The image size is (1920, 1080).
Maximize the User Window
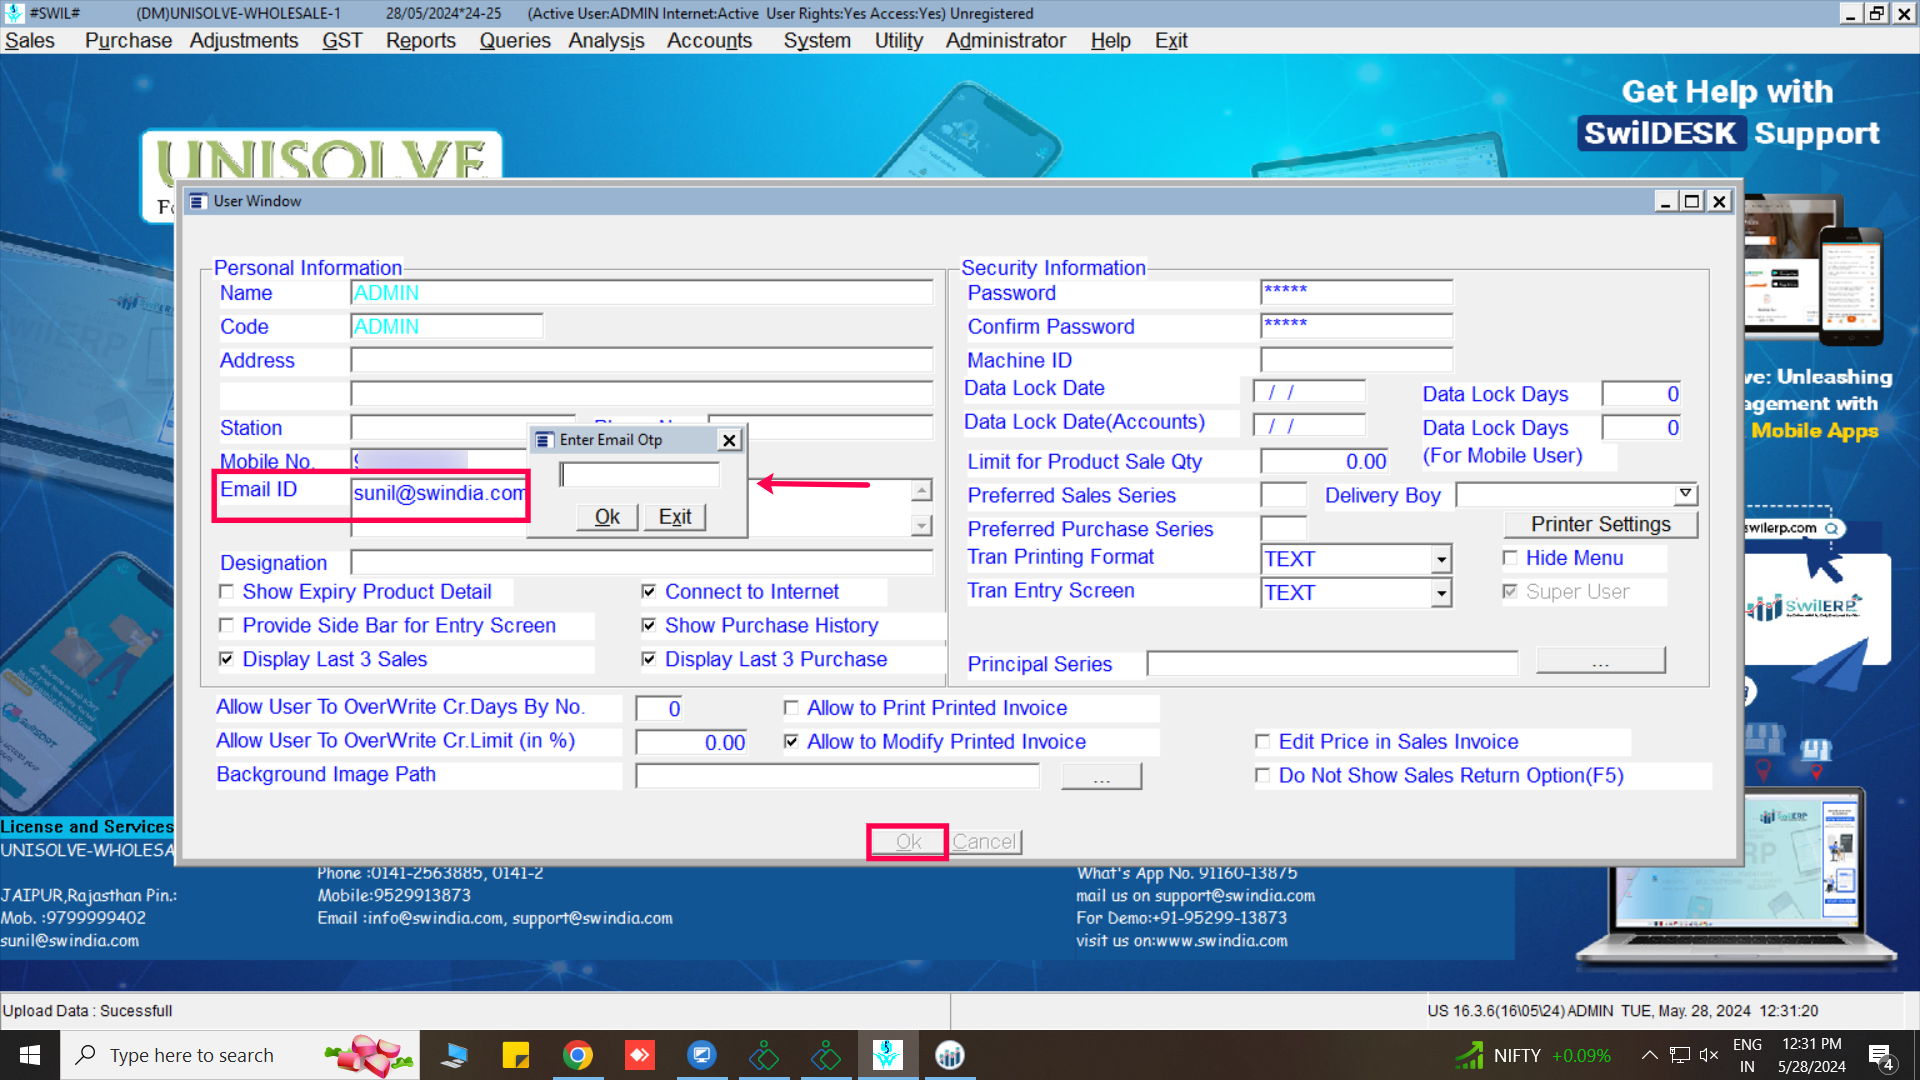[1692, 201]
